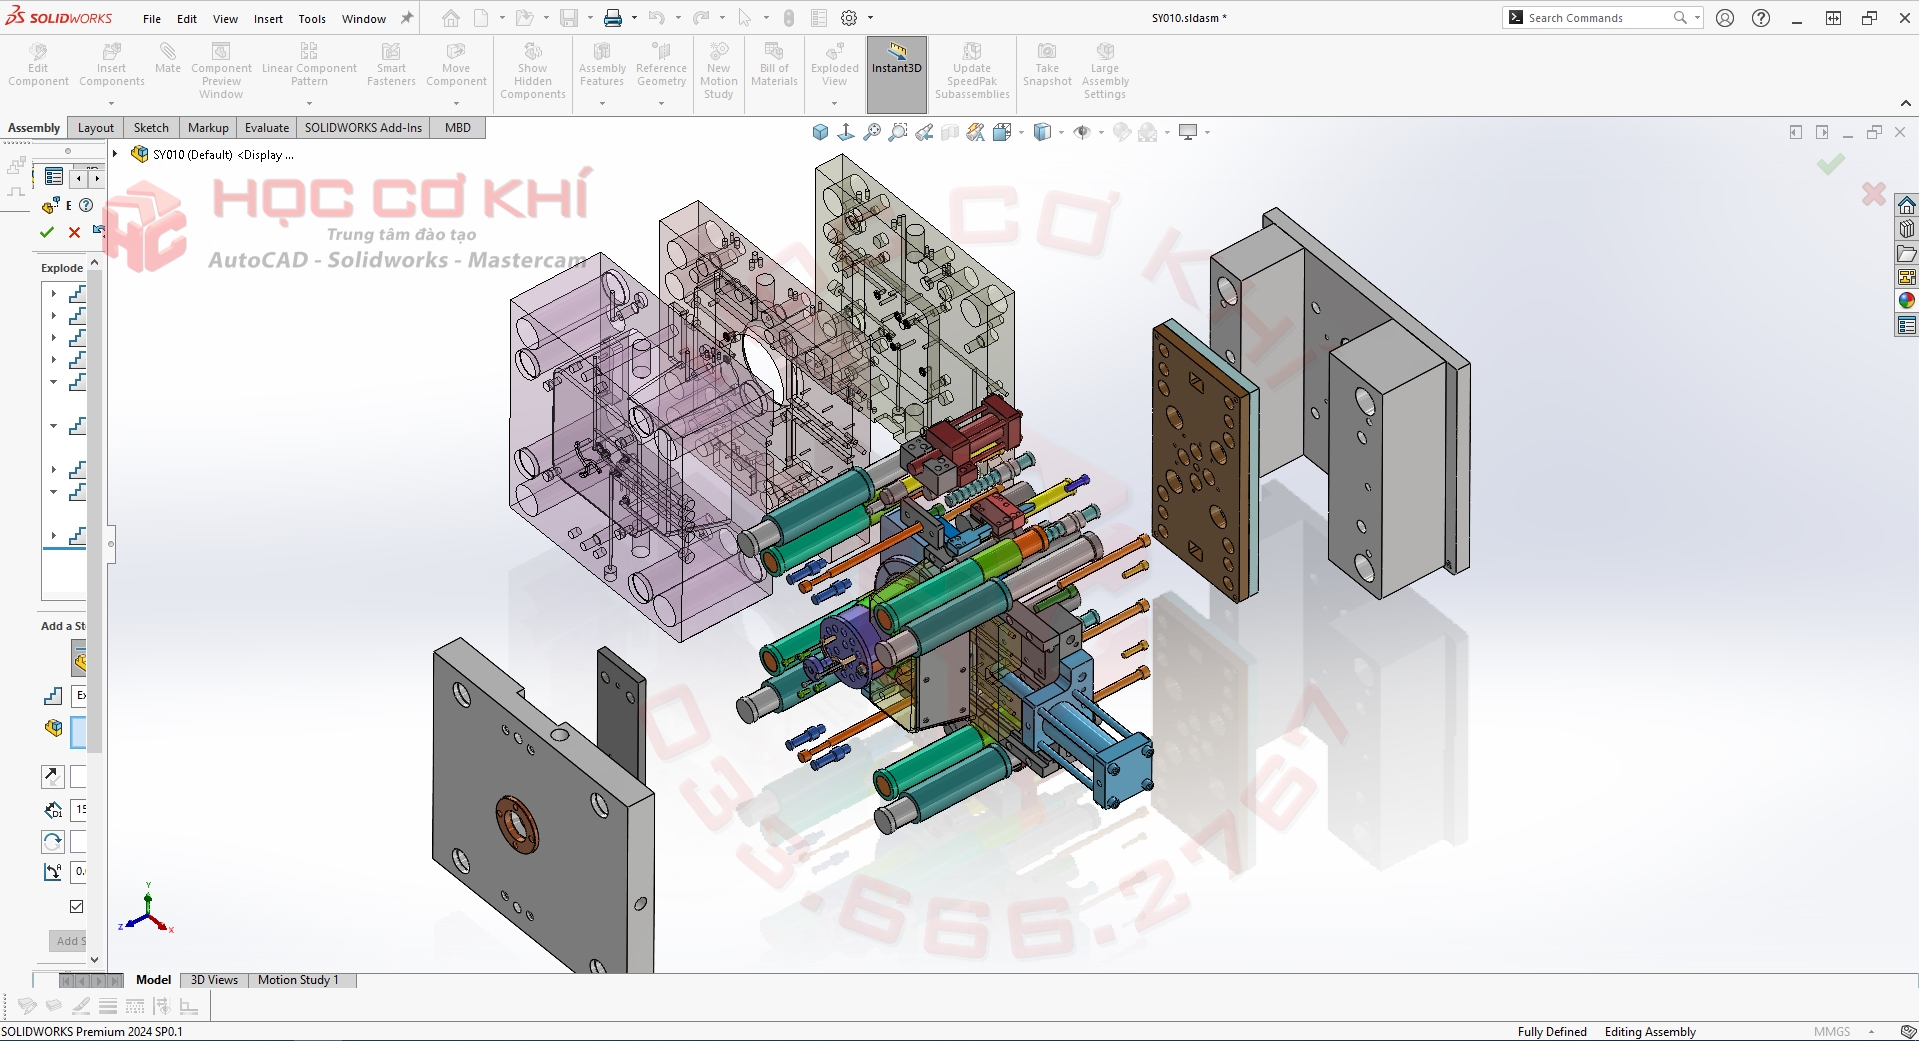1919x1041 pixels.
Task: Expand the last explode step in the list
Action: click(53, 535)
